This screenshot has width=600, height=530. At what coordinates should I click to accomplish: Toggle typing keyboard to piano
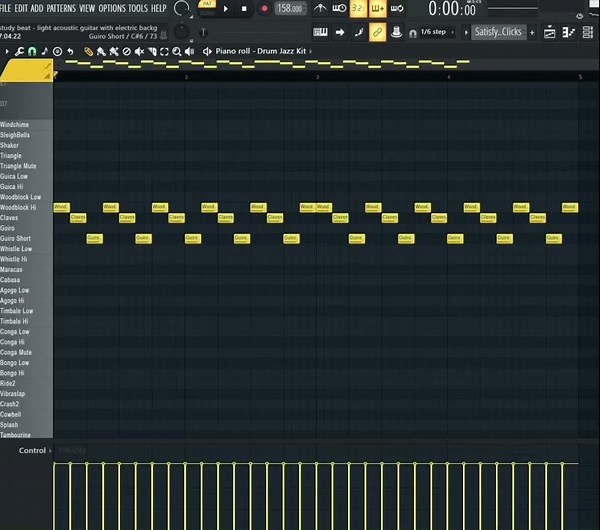tap(320, 32)
